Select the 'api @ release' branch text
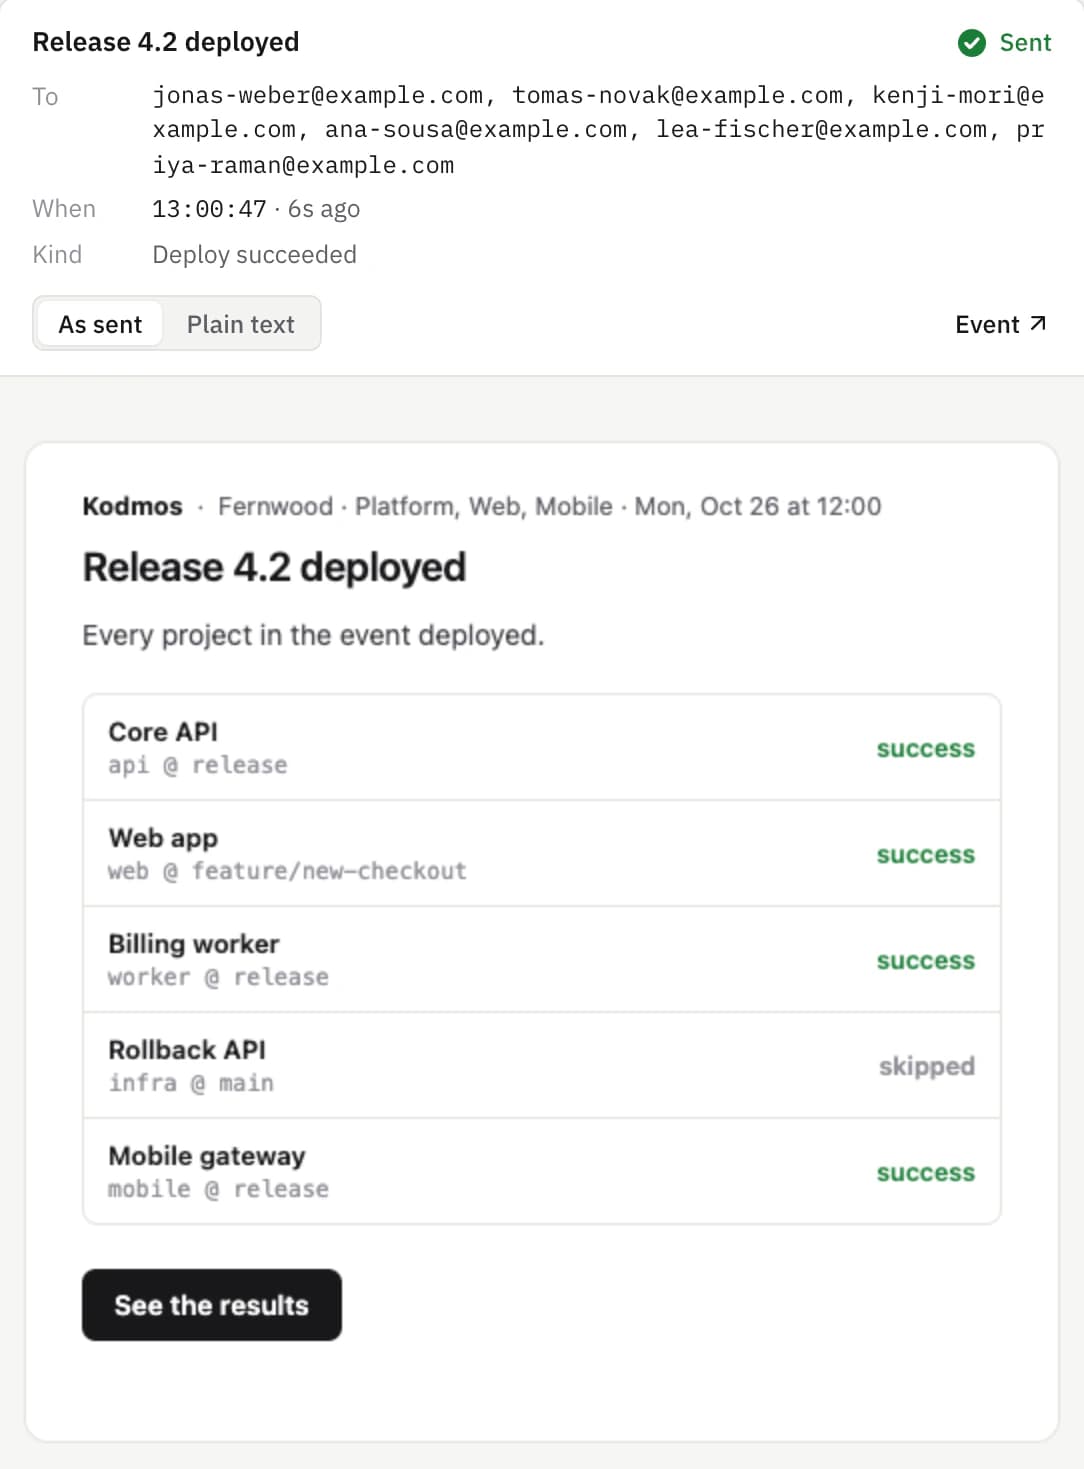1084x1469 pixels. click(198, 765)
